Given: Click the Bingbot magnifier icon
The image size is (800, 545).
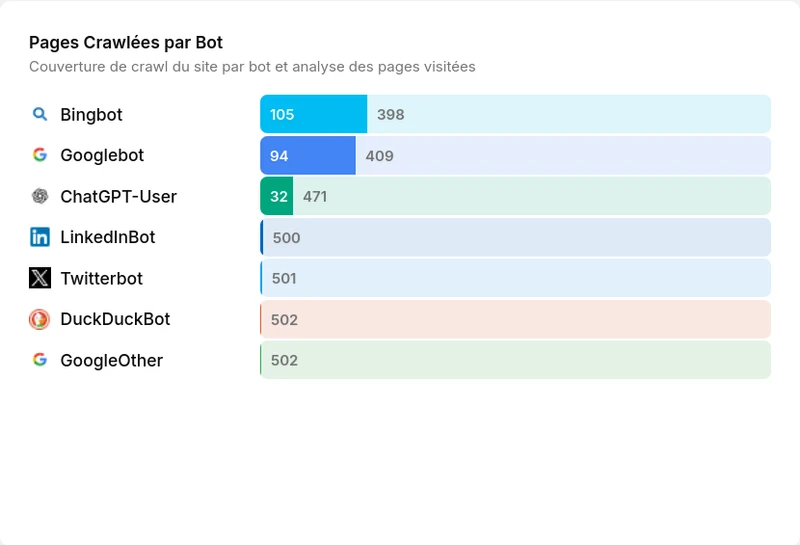Looking at the screenshot, I should pos(40,114).
